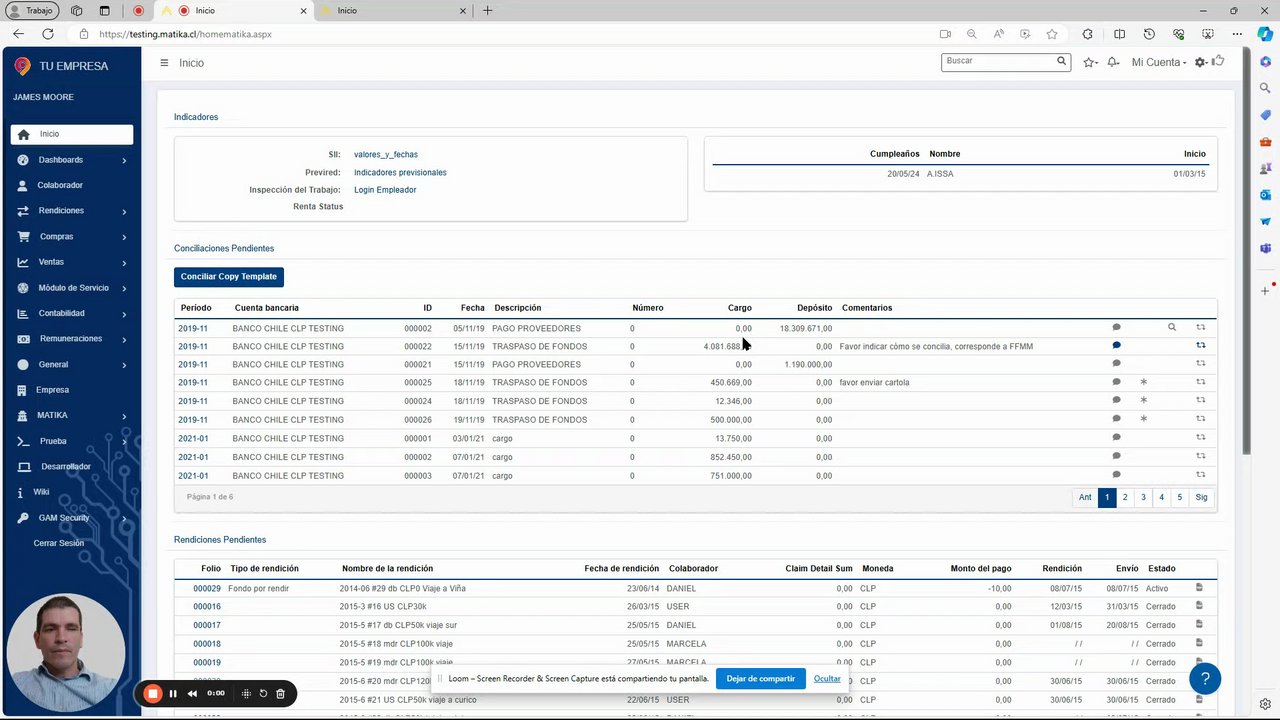Expand Ventas sidebar menu
Screen dimensions: 1280x720
click(x=72, y=262)
